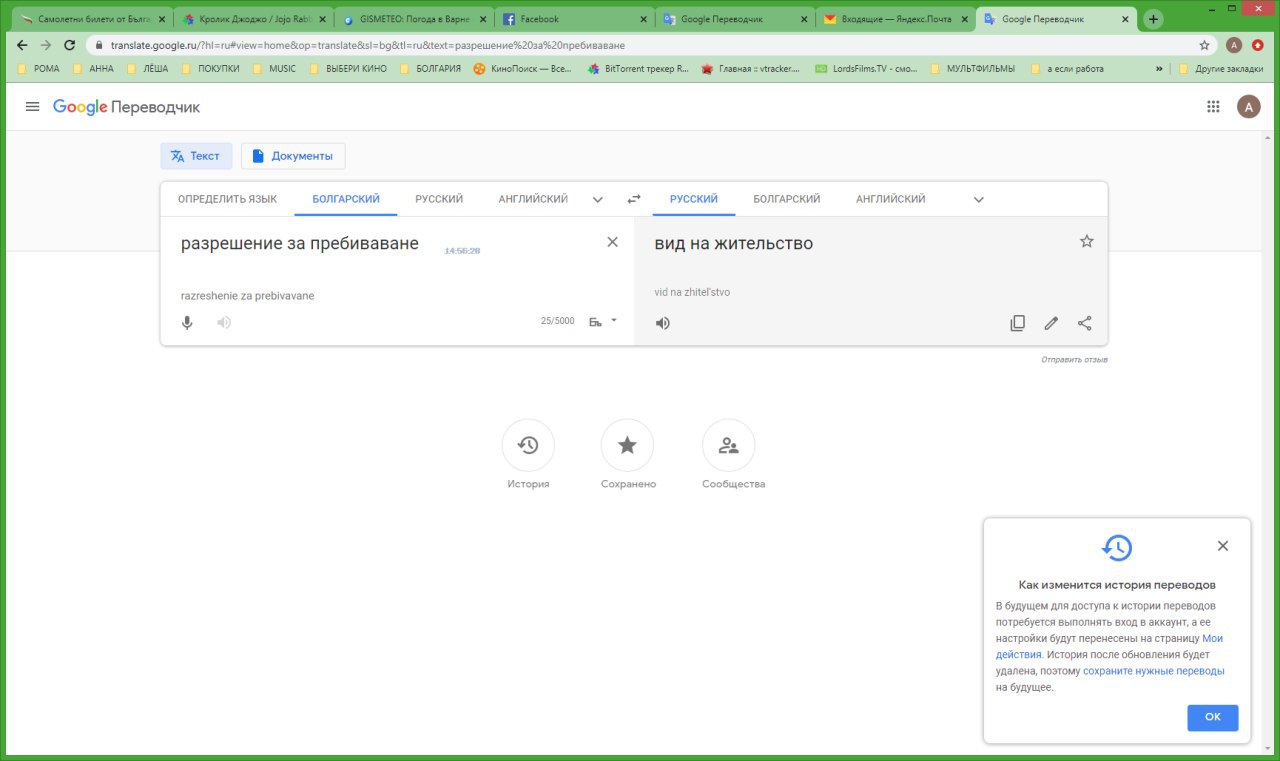Open БОЛГАРИЯ bookmarks folder
This screenshot has height=761, width=1280.
point(430,69)
